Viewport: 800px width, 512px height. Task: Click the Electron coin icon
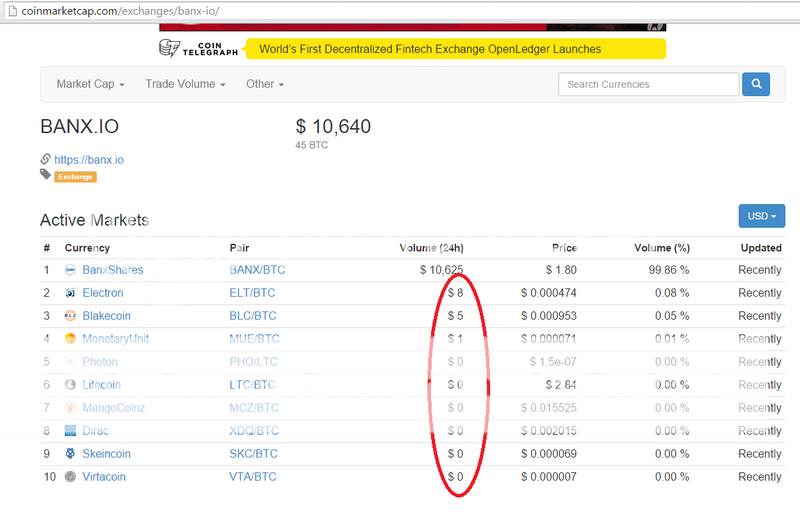(x=70, y=293)
